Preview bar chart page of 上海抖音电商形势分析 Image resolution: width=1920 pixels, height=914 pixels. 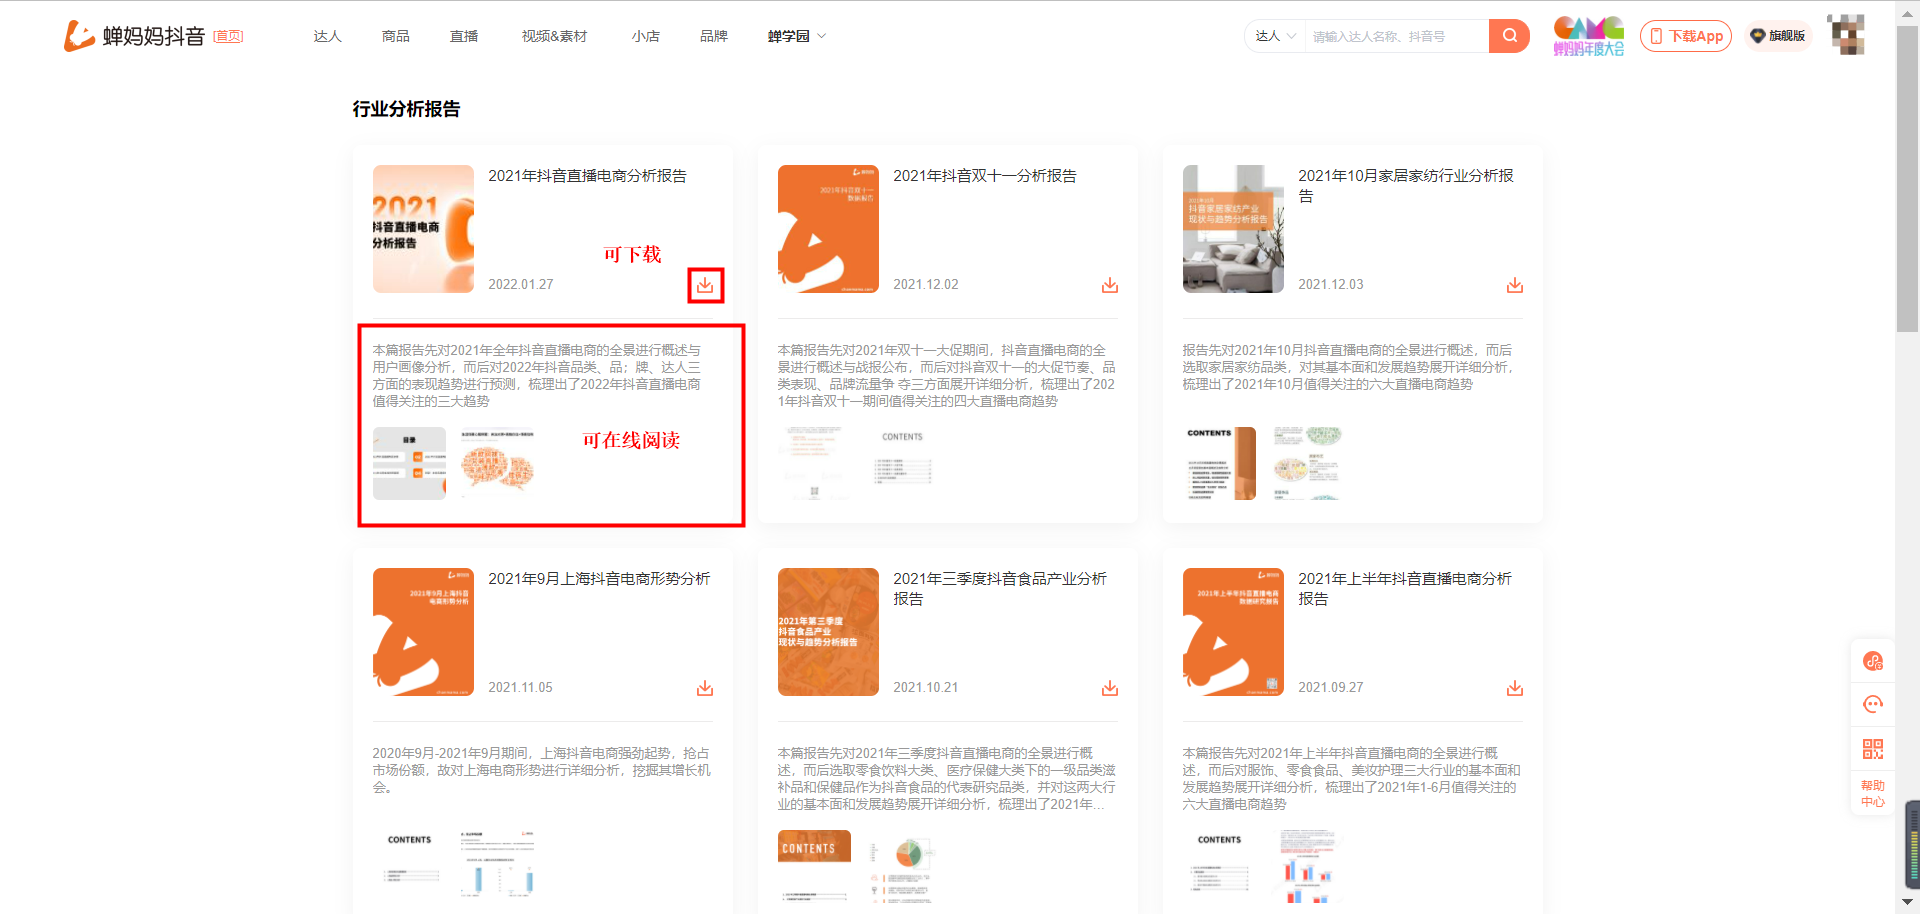[498, 866]
